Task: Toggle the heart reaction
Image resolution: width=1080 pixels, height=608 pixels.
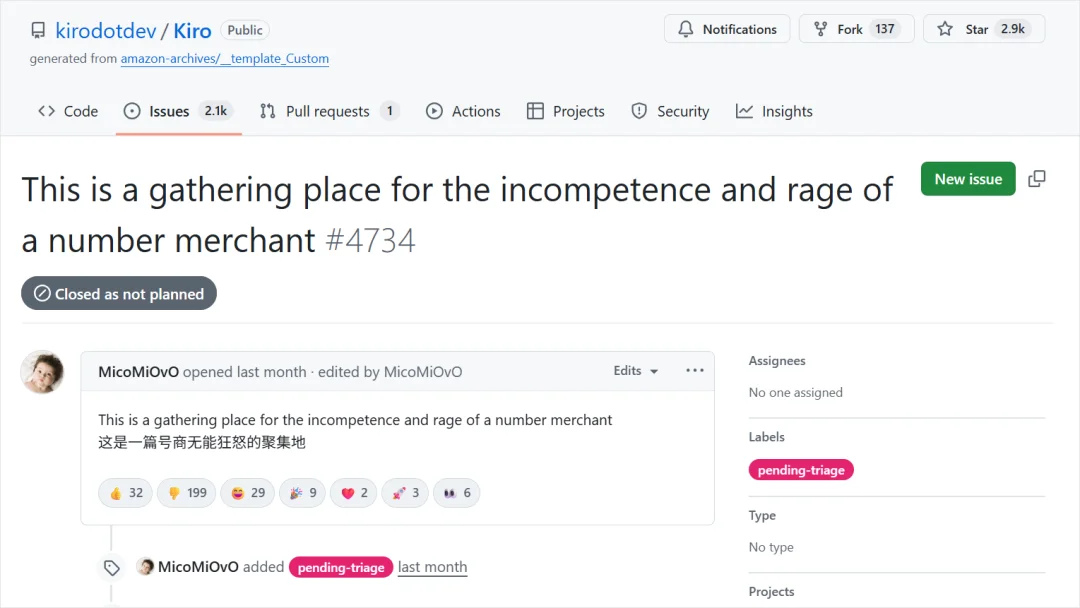Action: (x=355, y=493)
